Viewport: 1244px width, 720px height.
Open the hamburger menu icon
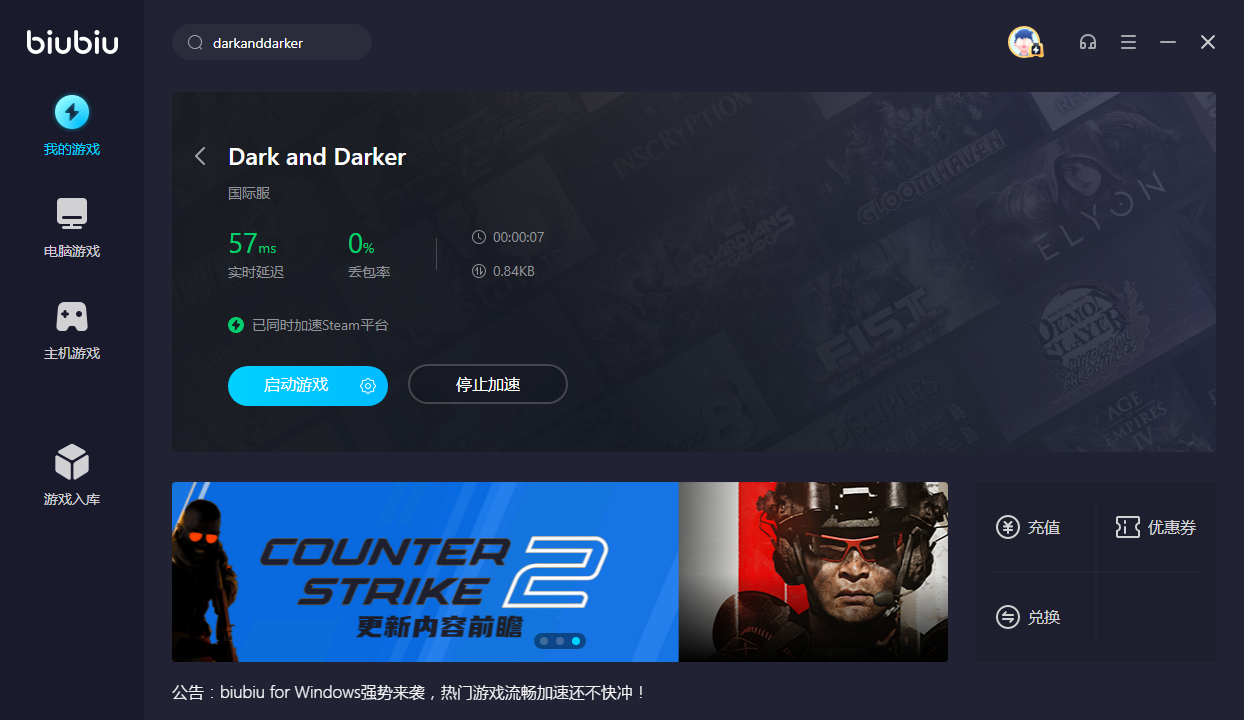(x=1128, y=42)
